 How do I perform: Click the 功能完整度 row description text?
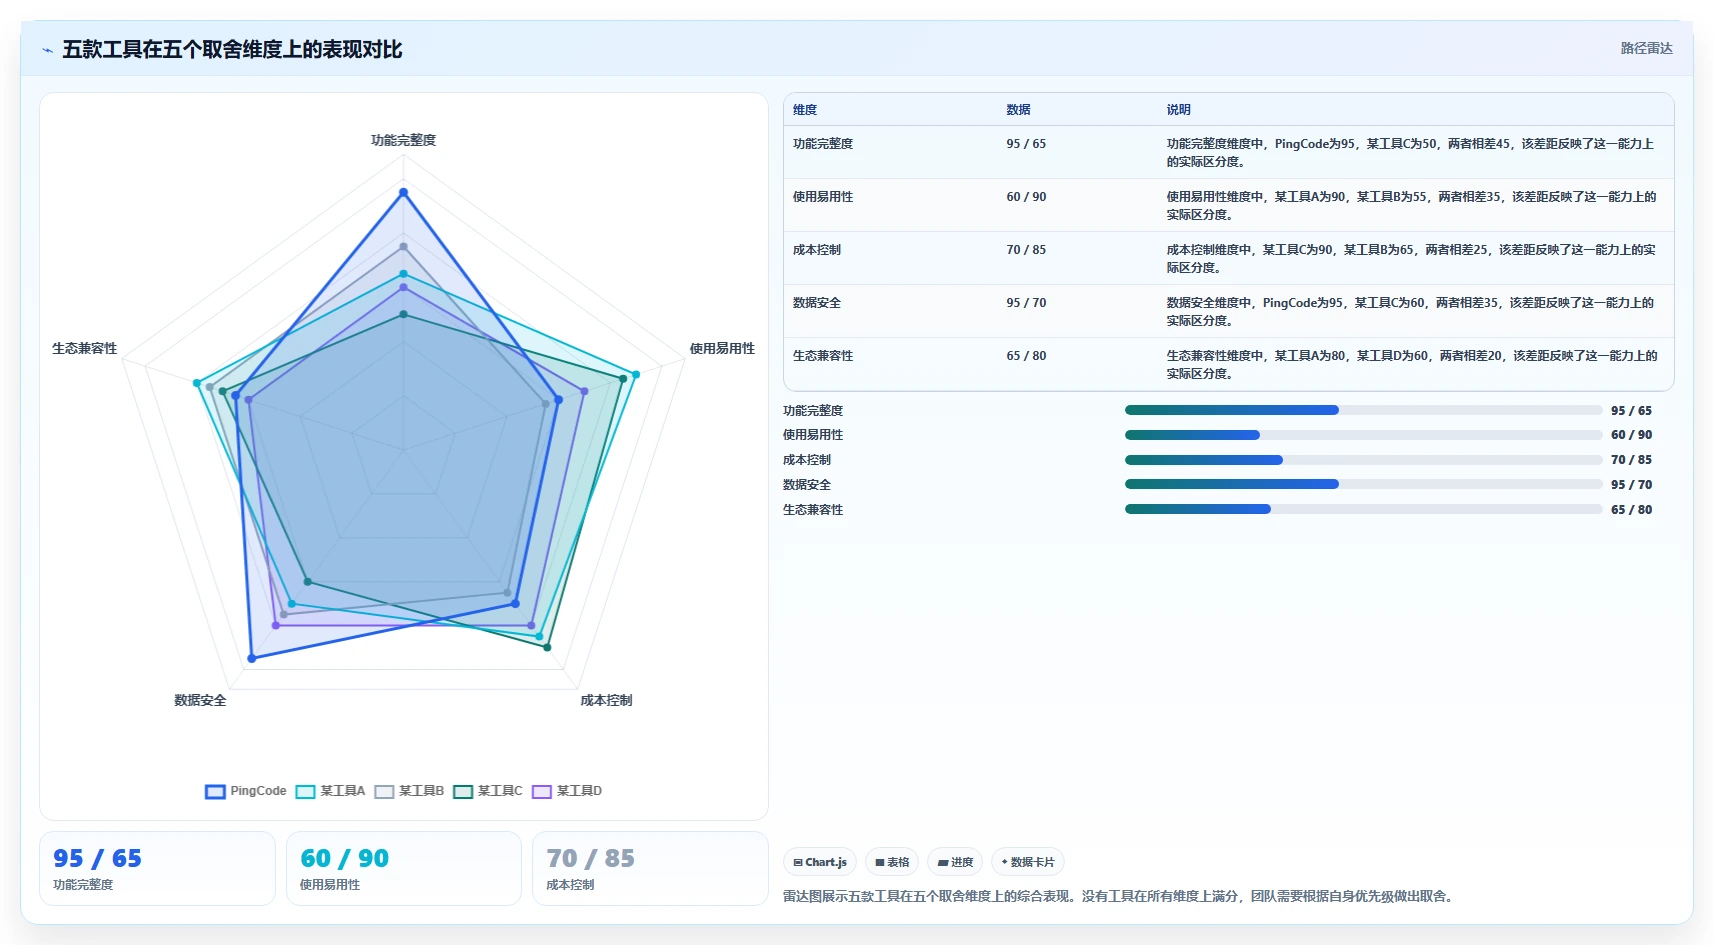pyautogui.click(x=1410, y=153)
